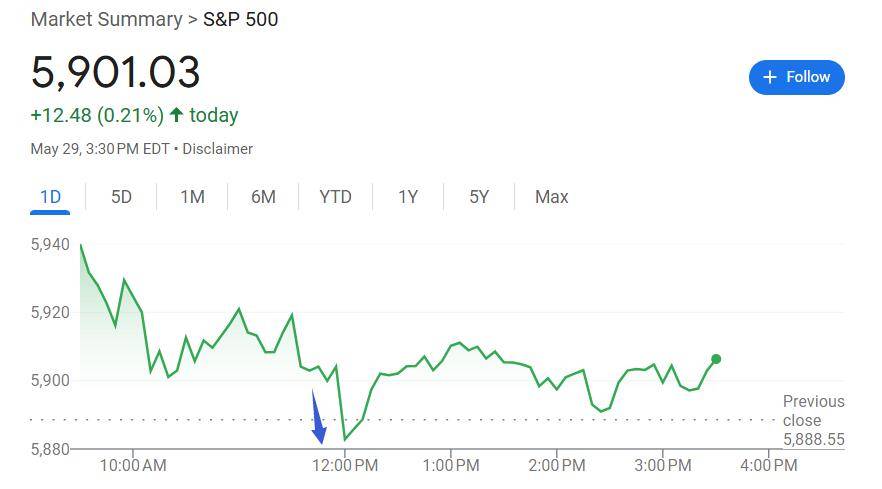This screenshot has width=882, height=489.
Task: Open the 5Y chart range
Action: coord(479,197)
